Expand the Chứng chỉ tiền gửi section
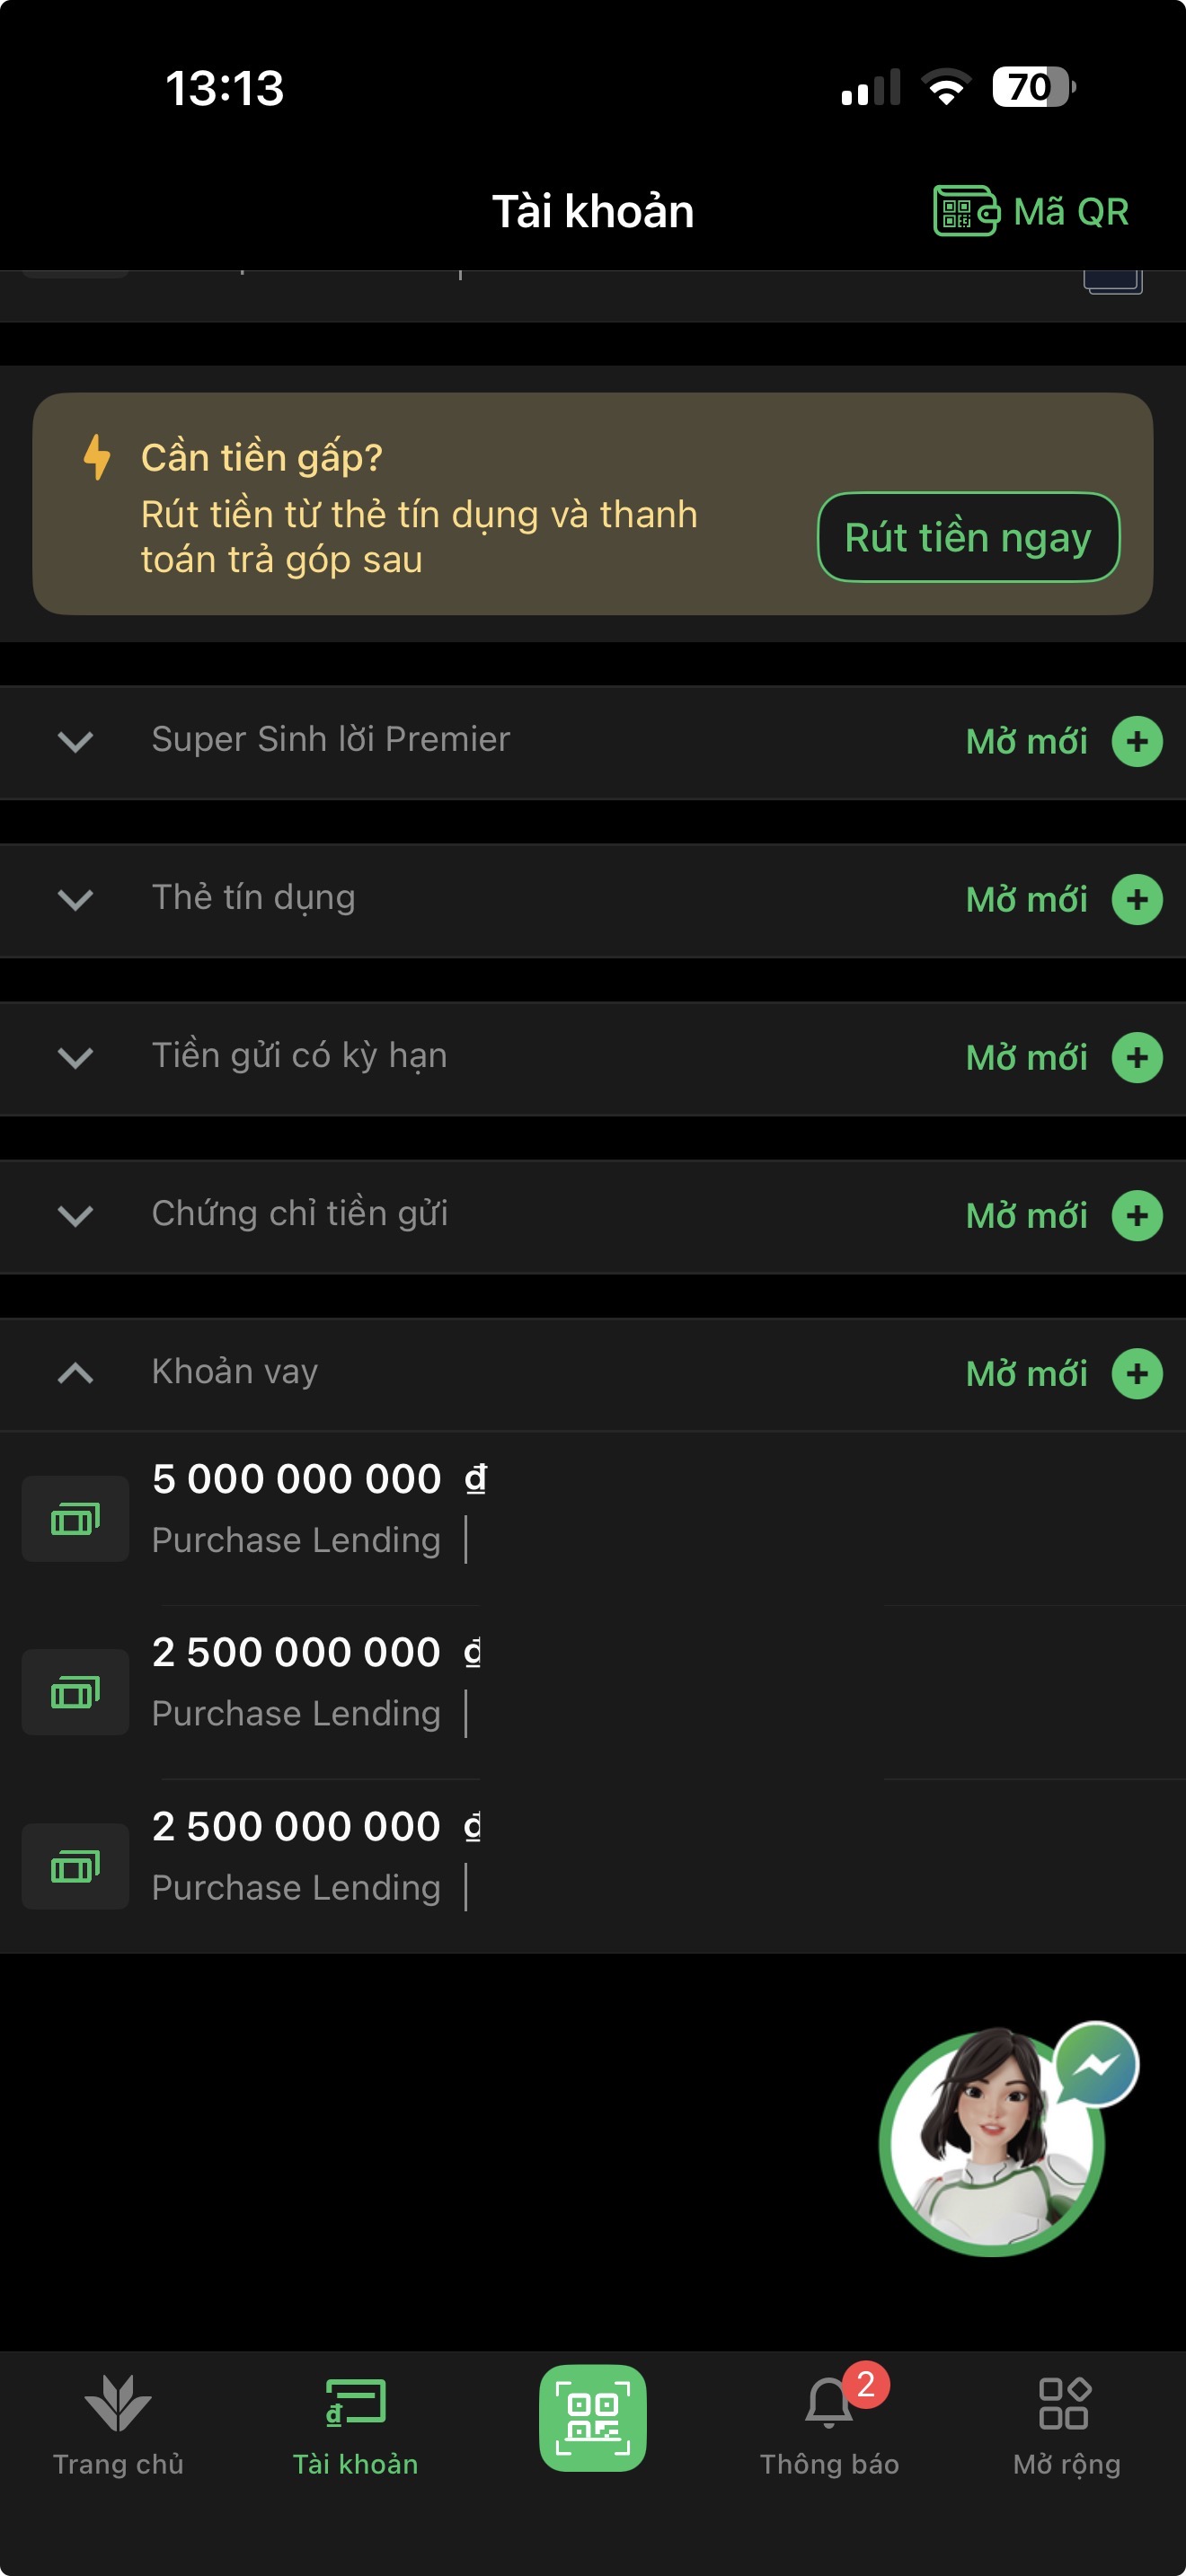 [76, 1215]
